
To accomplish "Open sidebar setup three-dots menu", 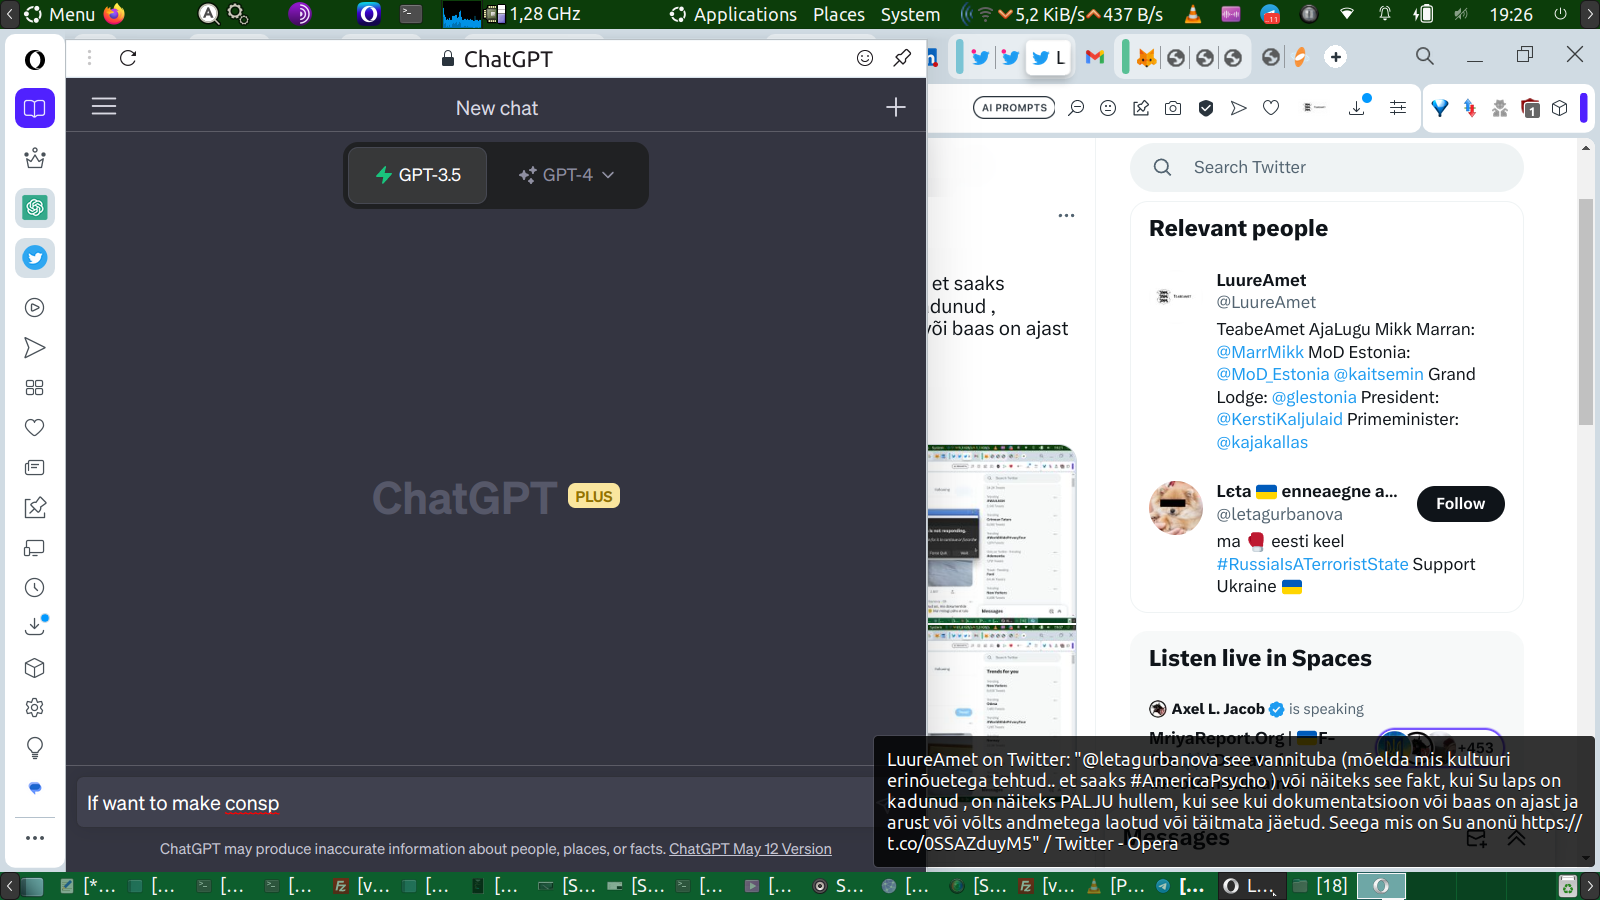I will point(35,838).
